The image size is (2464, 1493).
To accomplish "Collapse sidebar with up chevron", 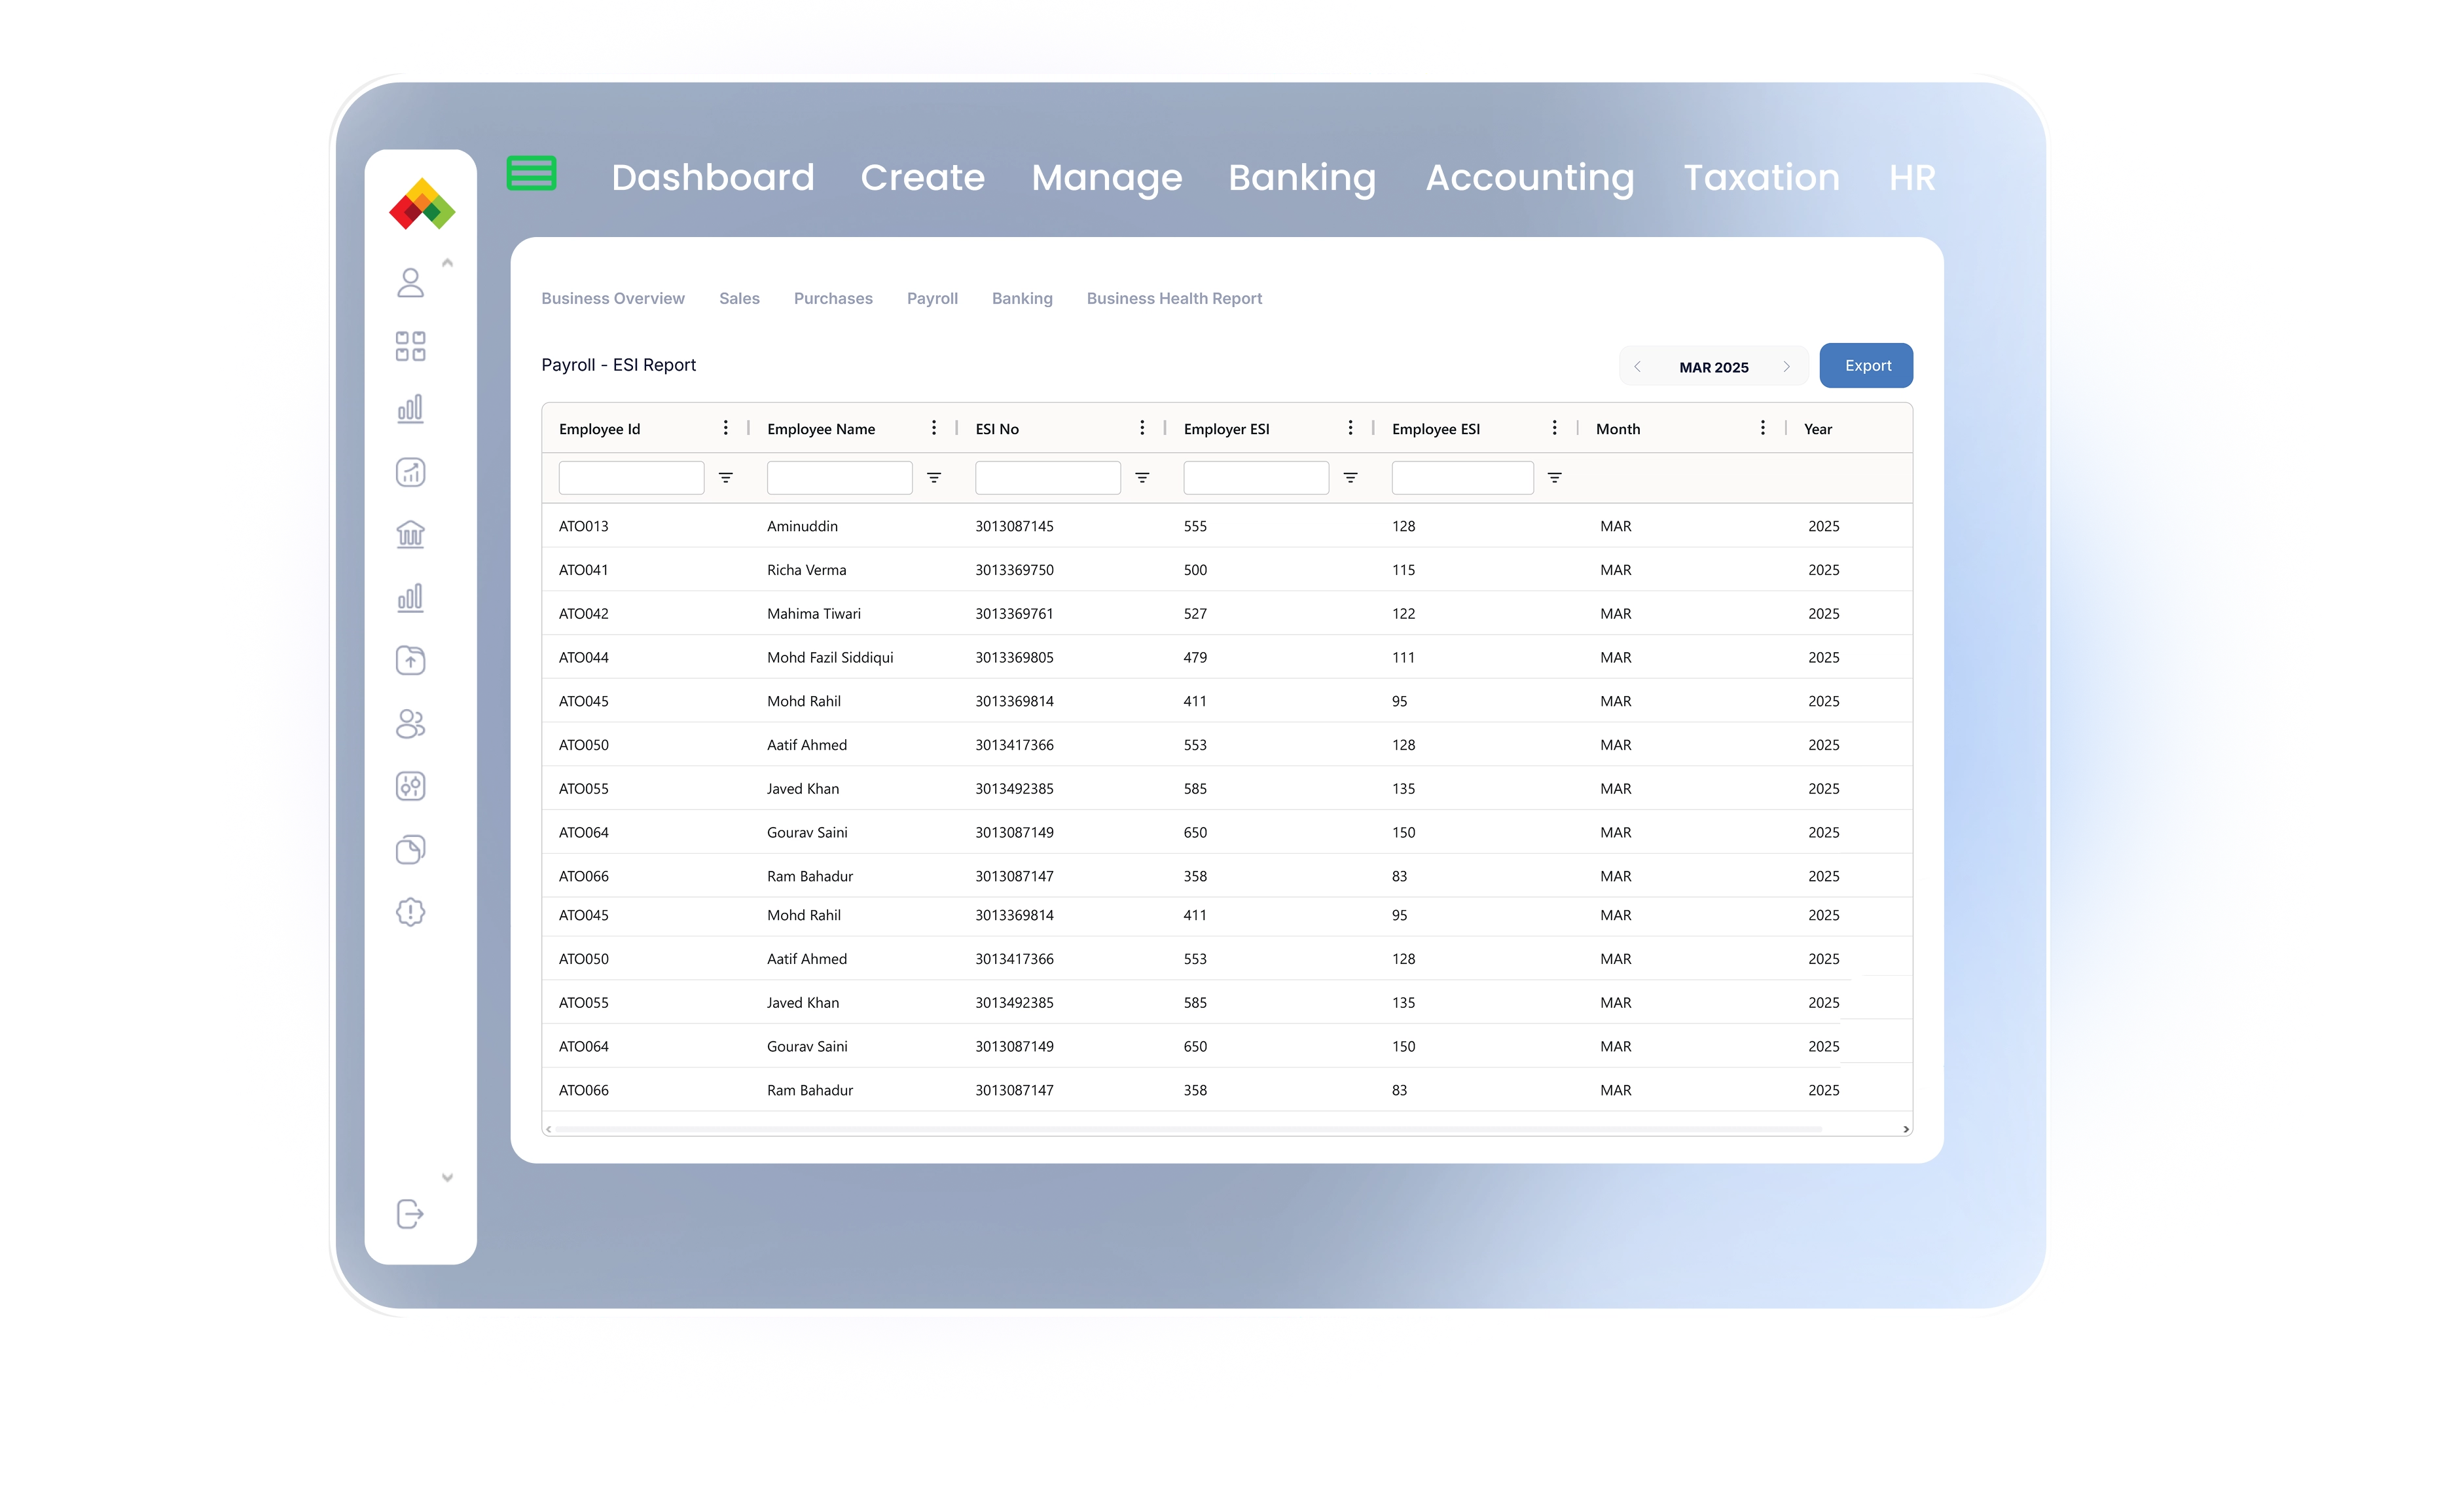I will pyautogui.click(x=447, y=263).
